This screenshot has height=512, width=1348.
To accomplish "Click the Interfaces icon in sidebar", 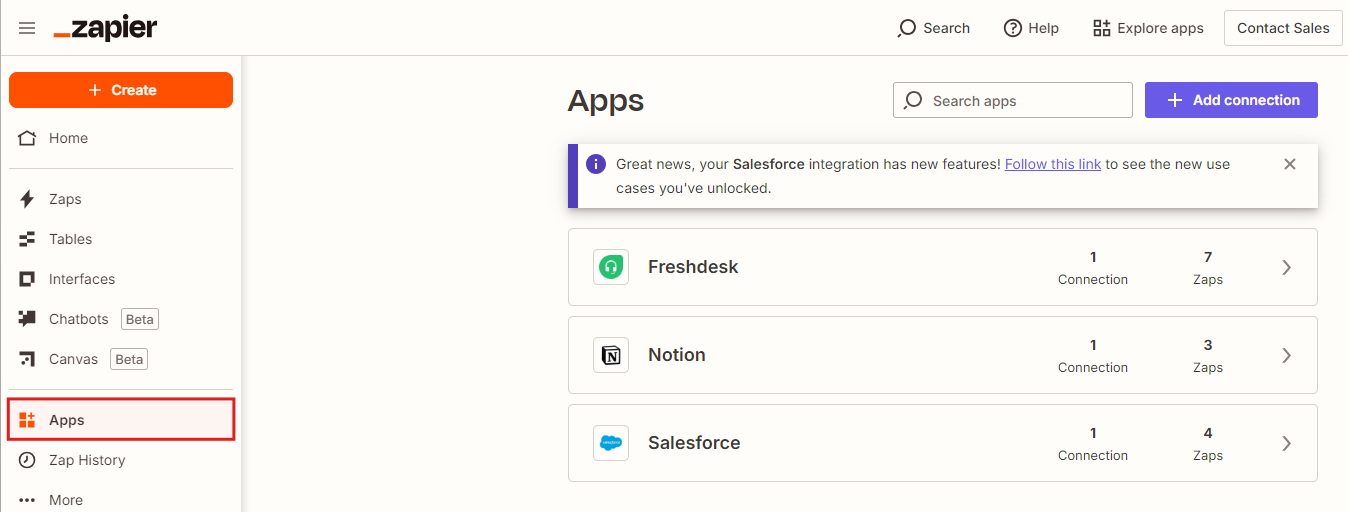I will tap(27, 279).
